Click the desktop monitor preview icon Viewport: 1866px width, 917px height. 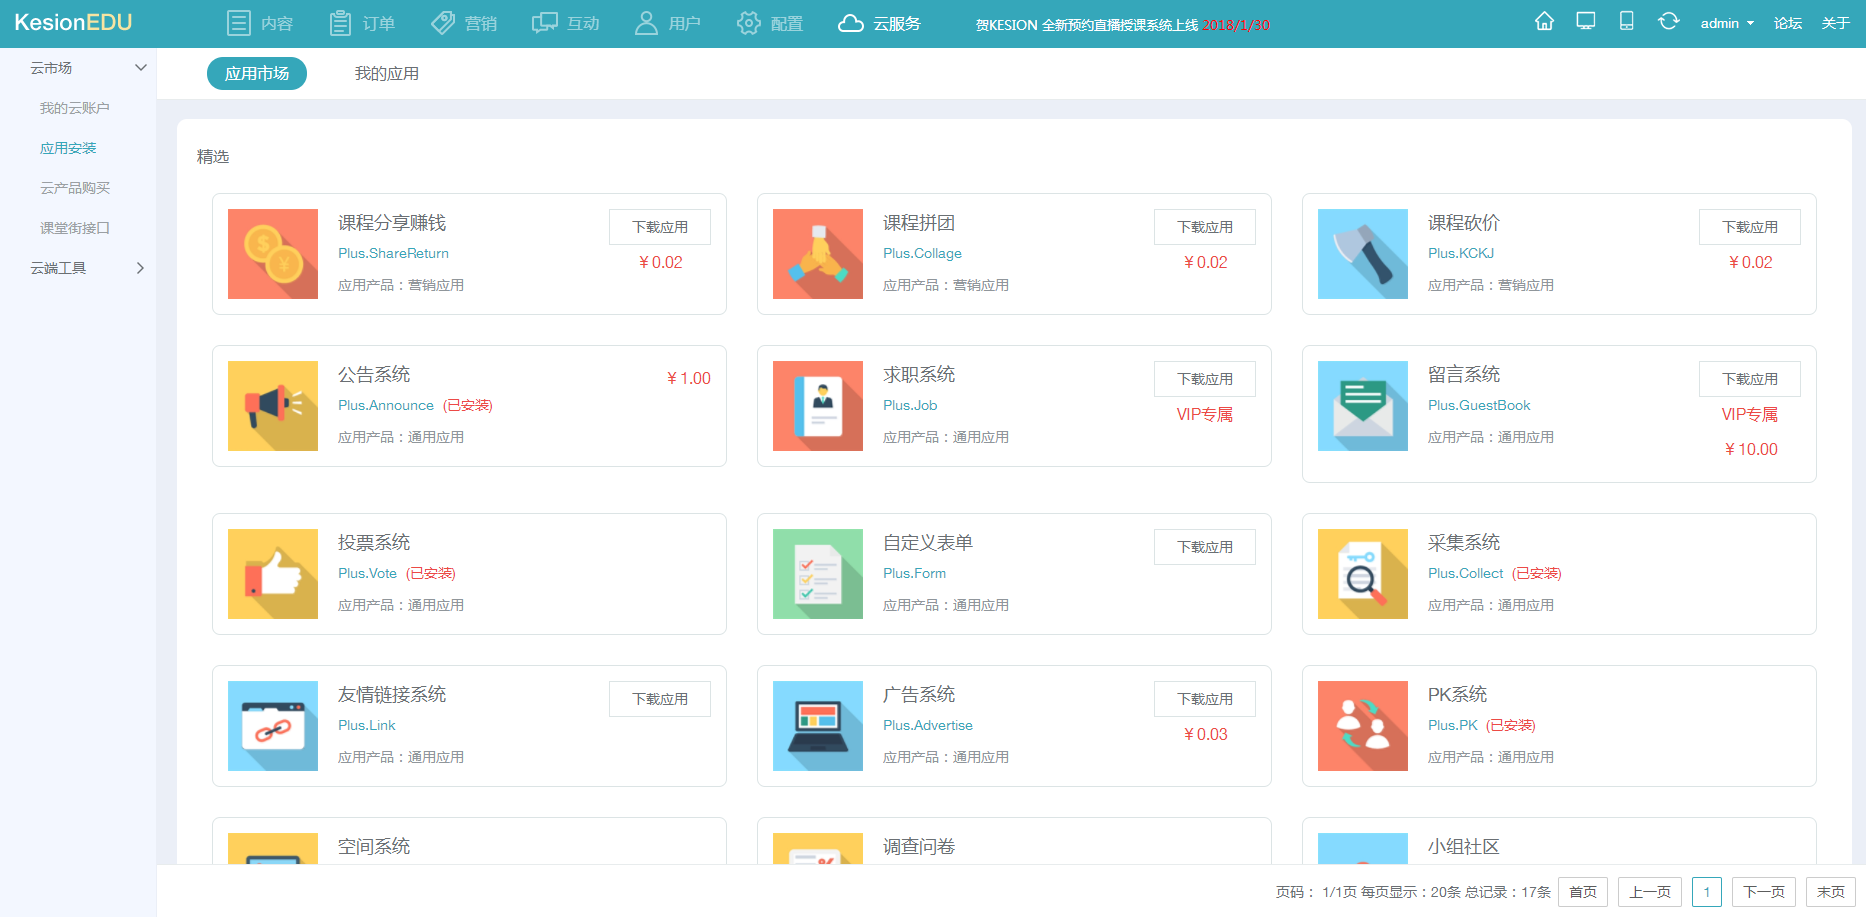[x=1585, y=22]
